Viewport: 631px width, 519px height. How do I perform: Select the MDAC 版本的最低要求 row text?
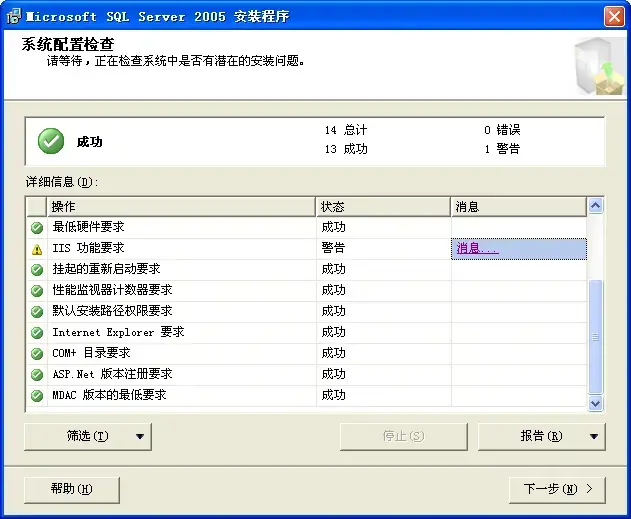click(109, 395)
